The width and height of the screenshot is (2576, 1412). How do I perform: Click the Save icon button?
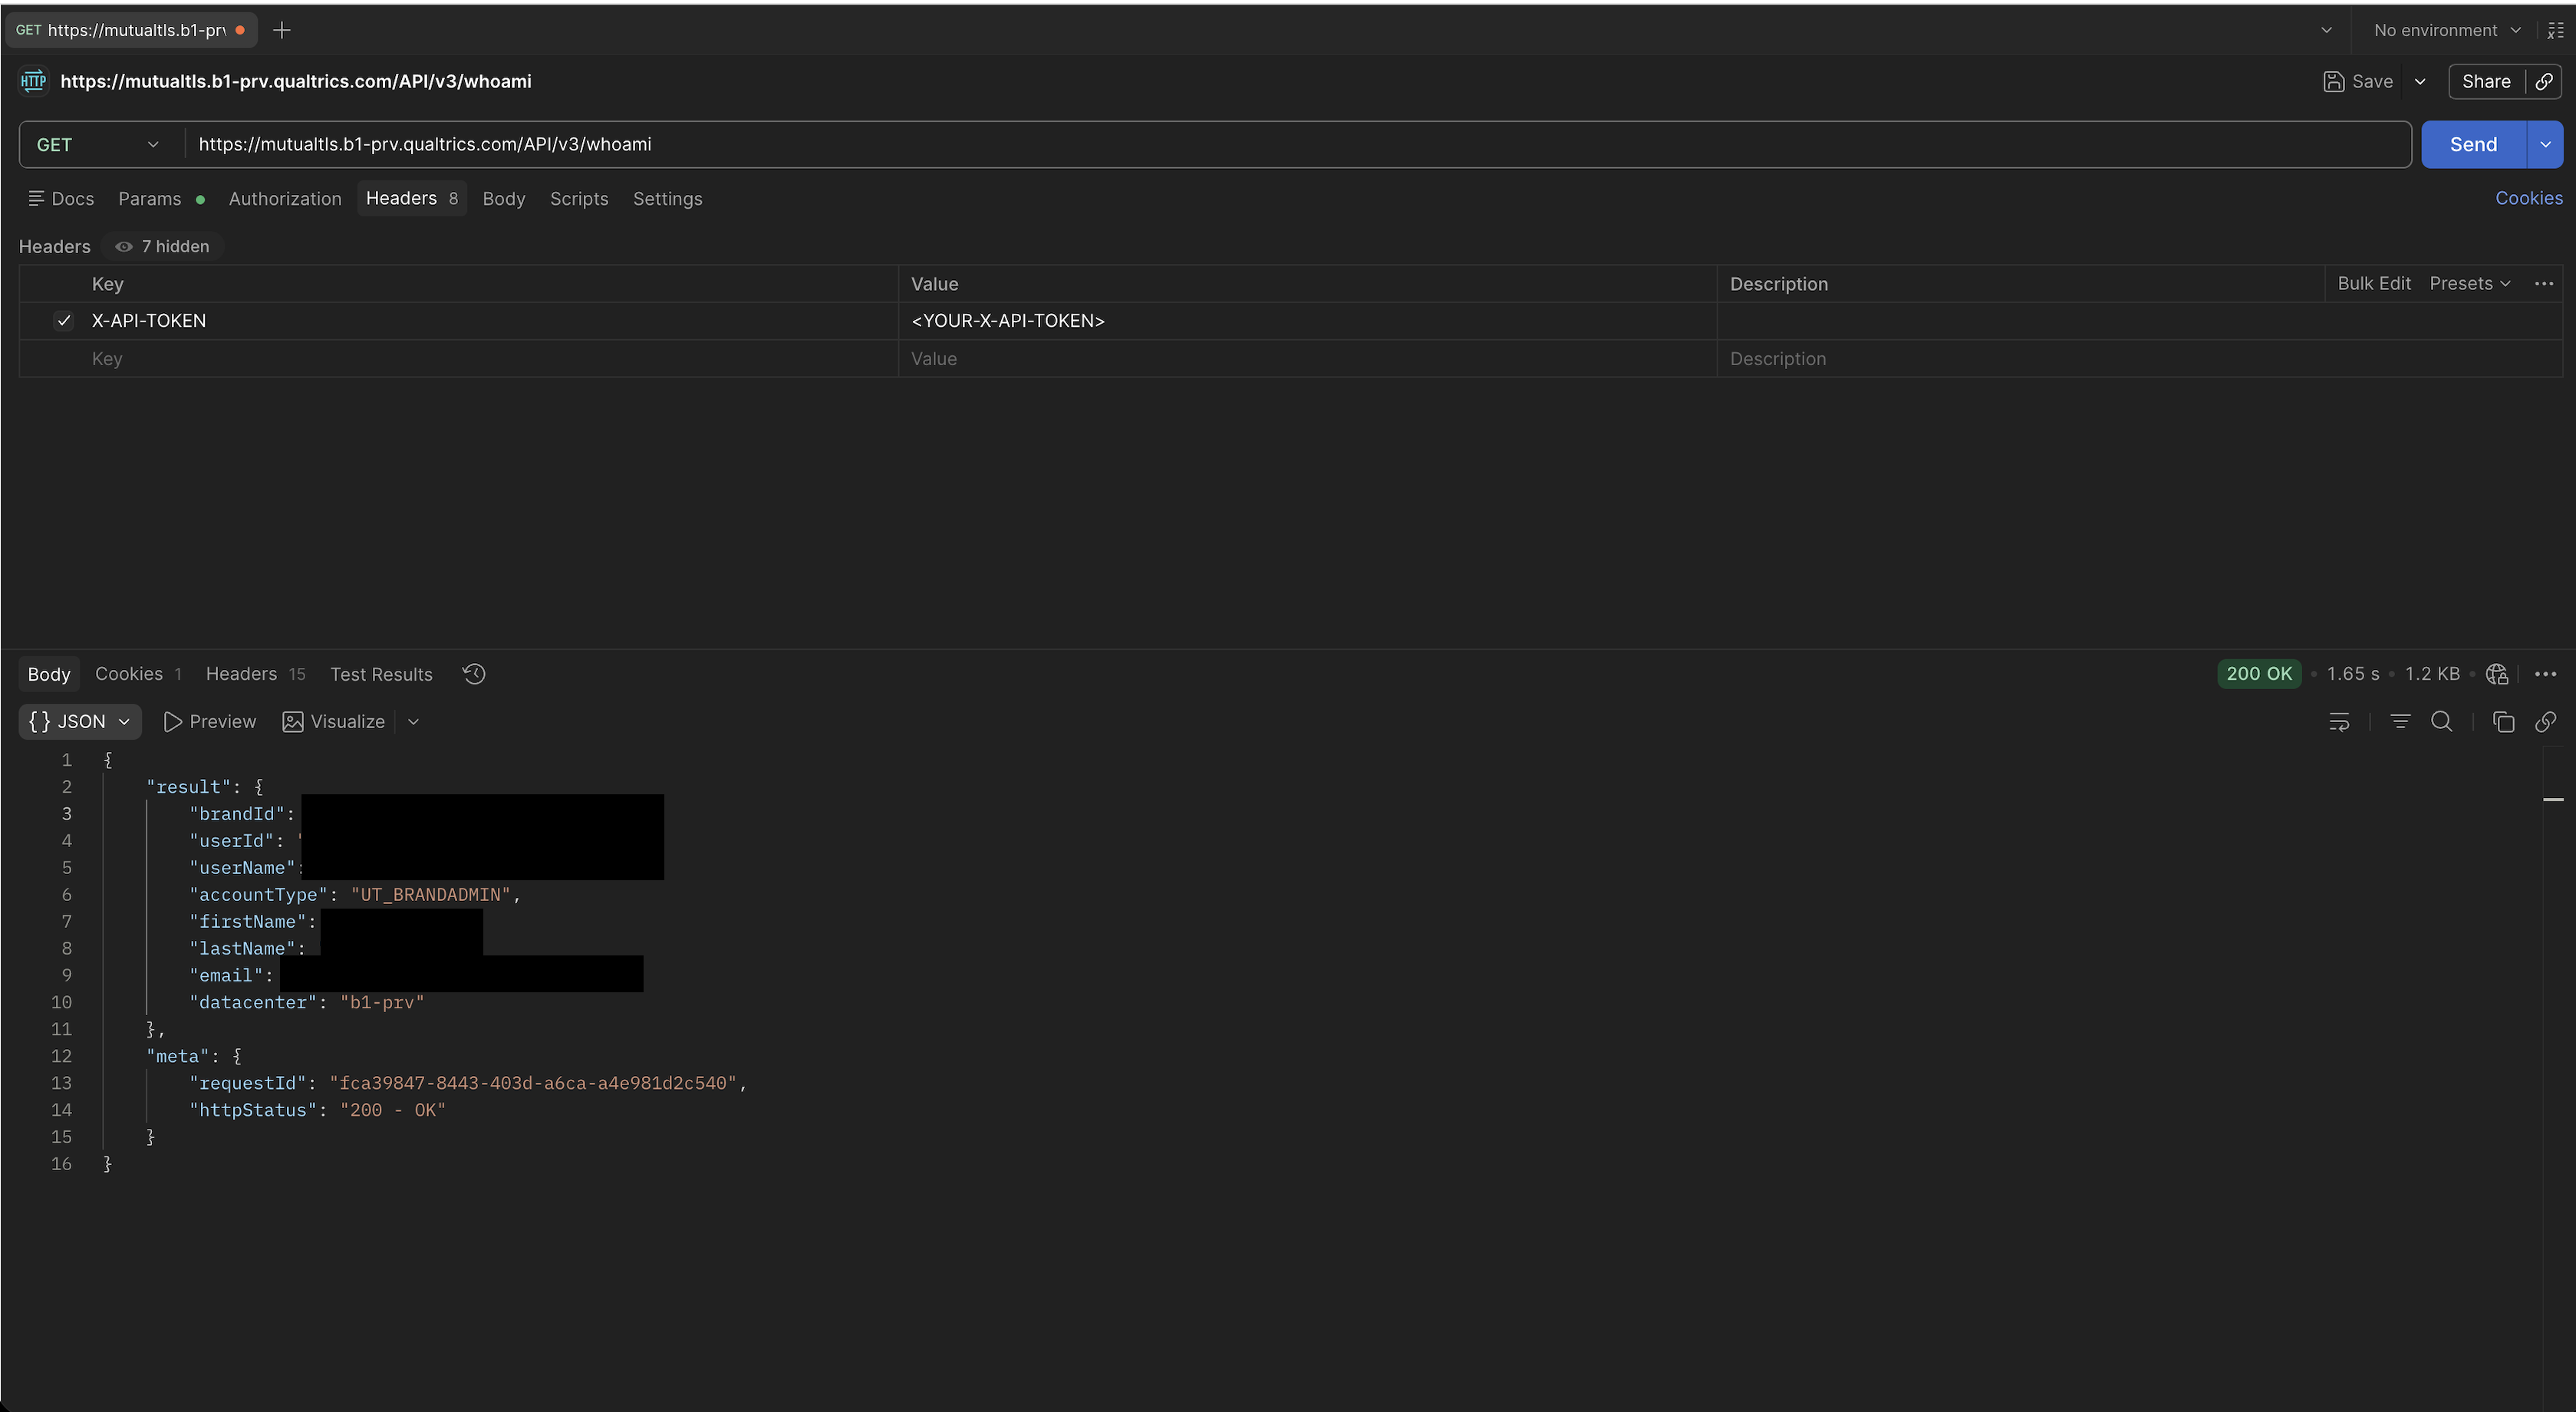pyautogui.click(x=2358, y=82)
